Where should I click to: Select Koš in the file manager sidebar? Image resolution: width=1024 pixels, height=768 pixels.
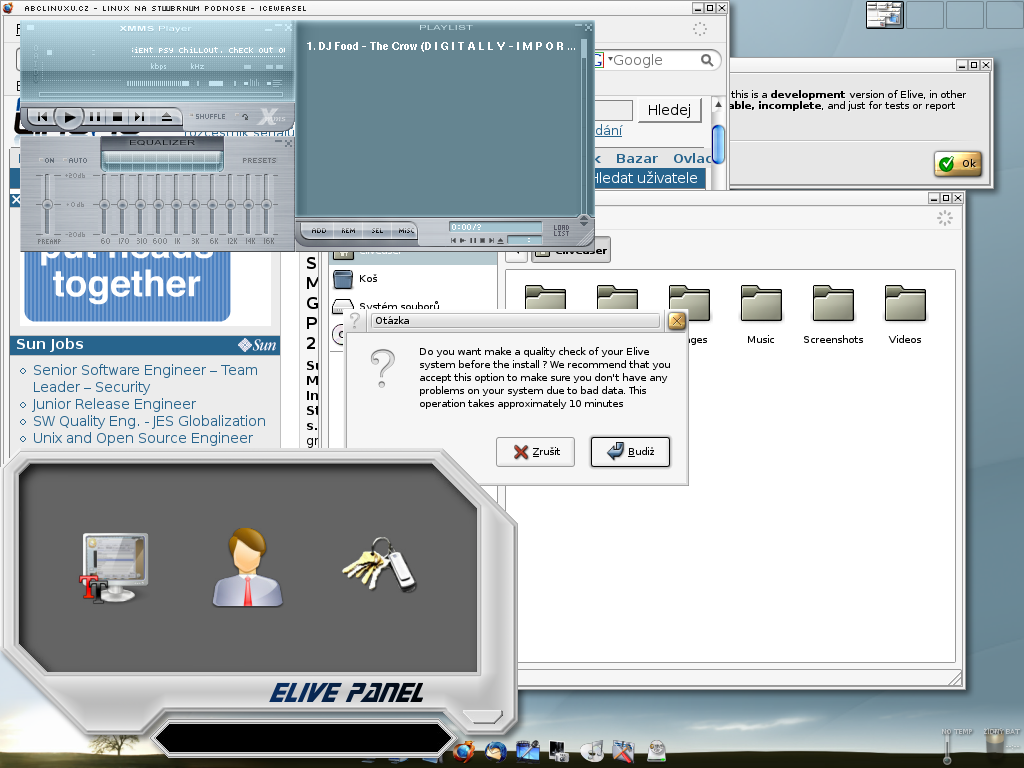click(x=367, y=279)
